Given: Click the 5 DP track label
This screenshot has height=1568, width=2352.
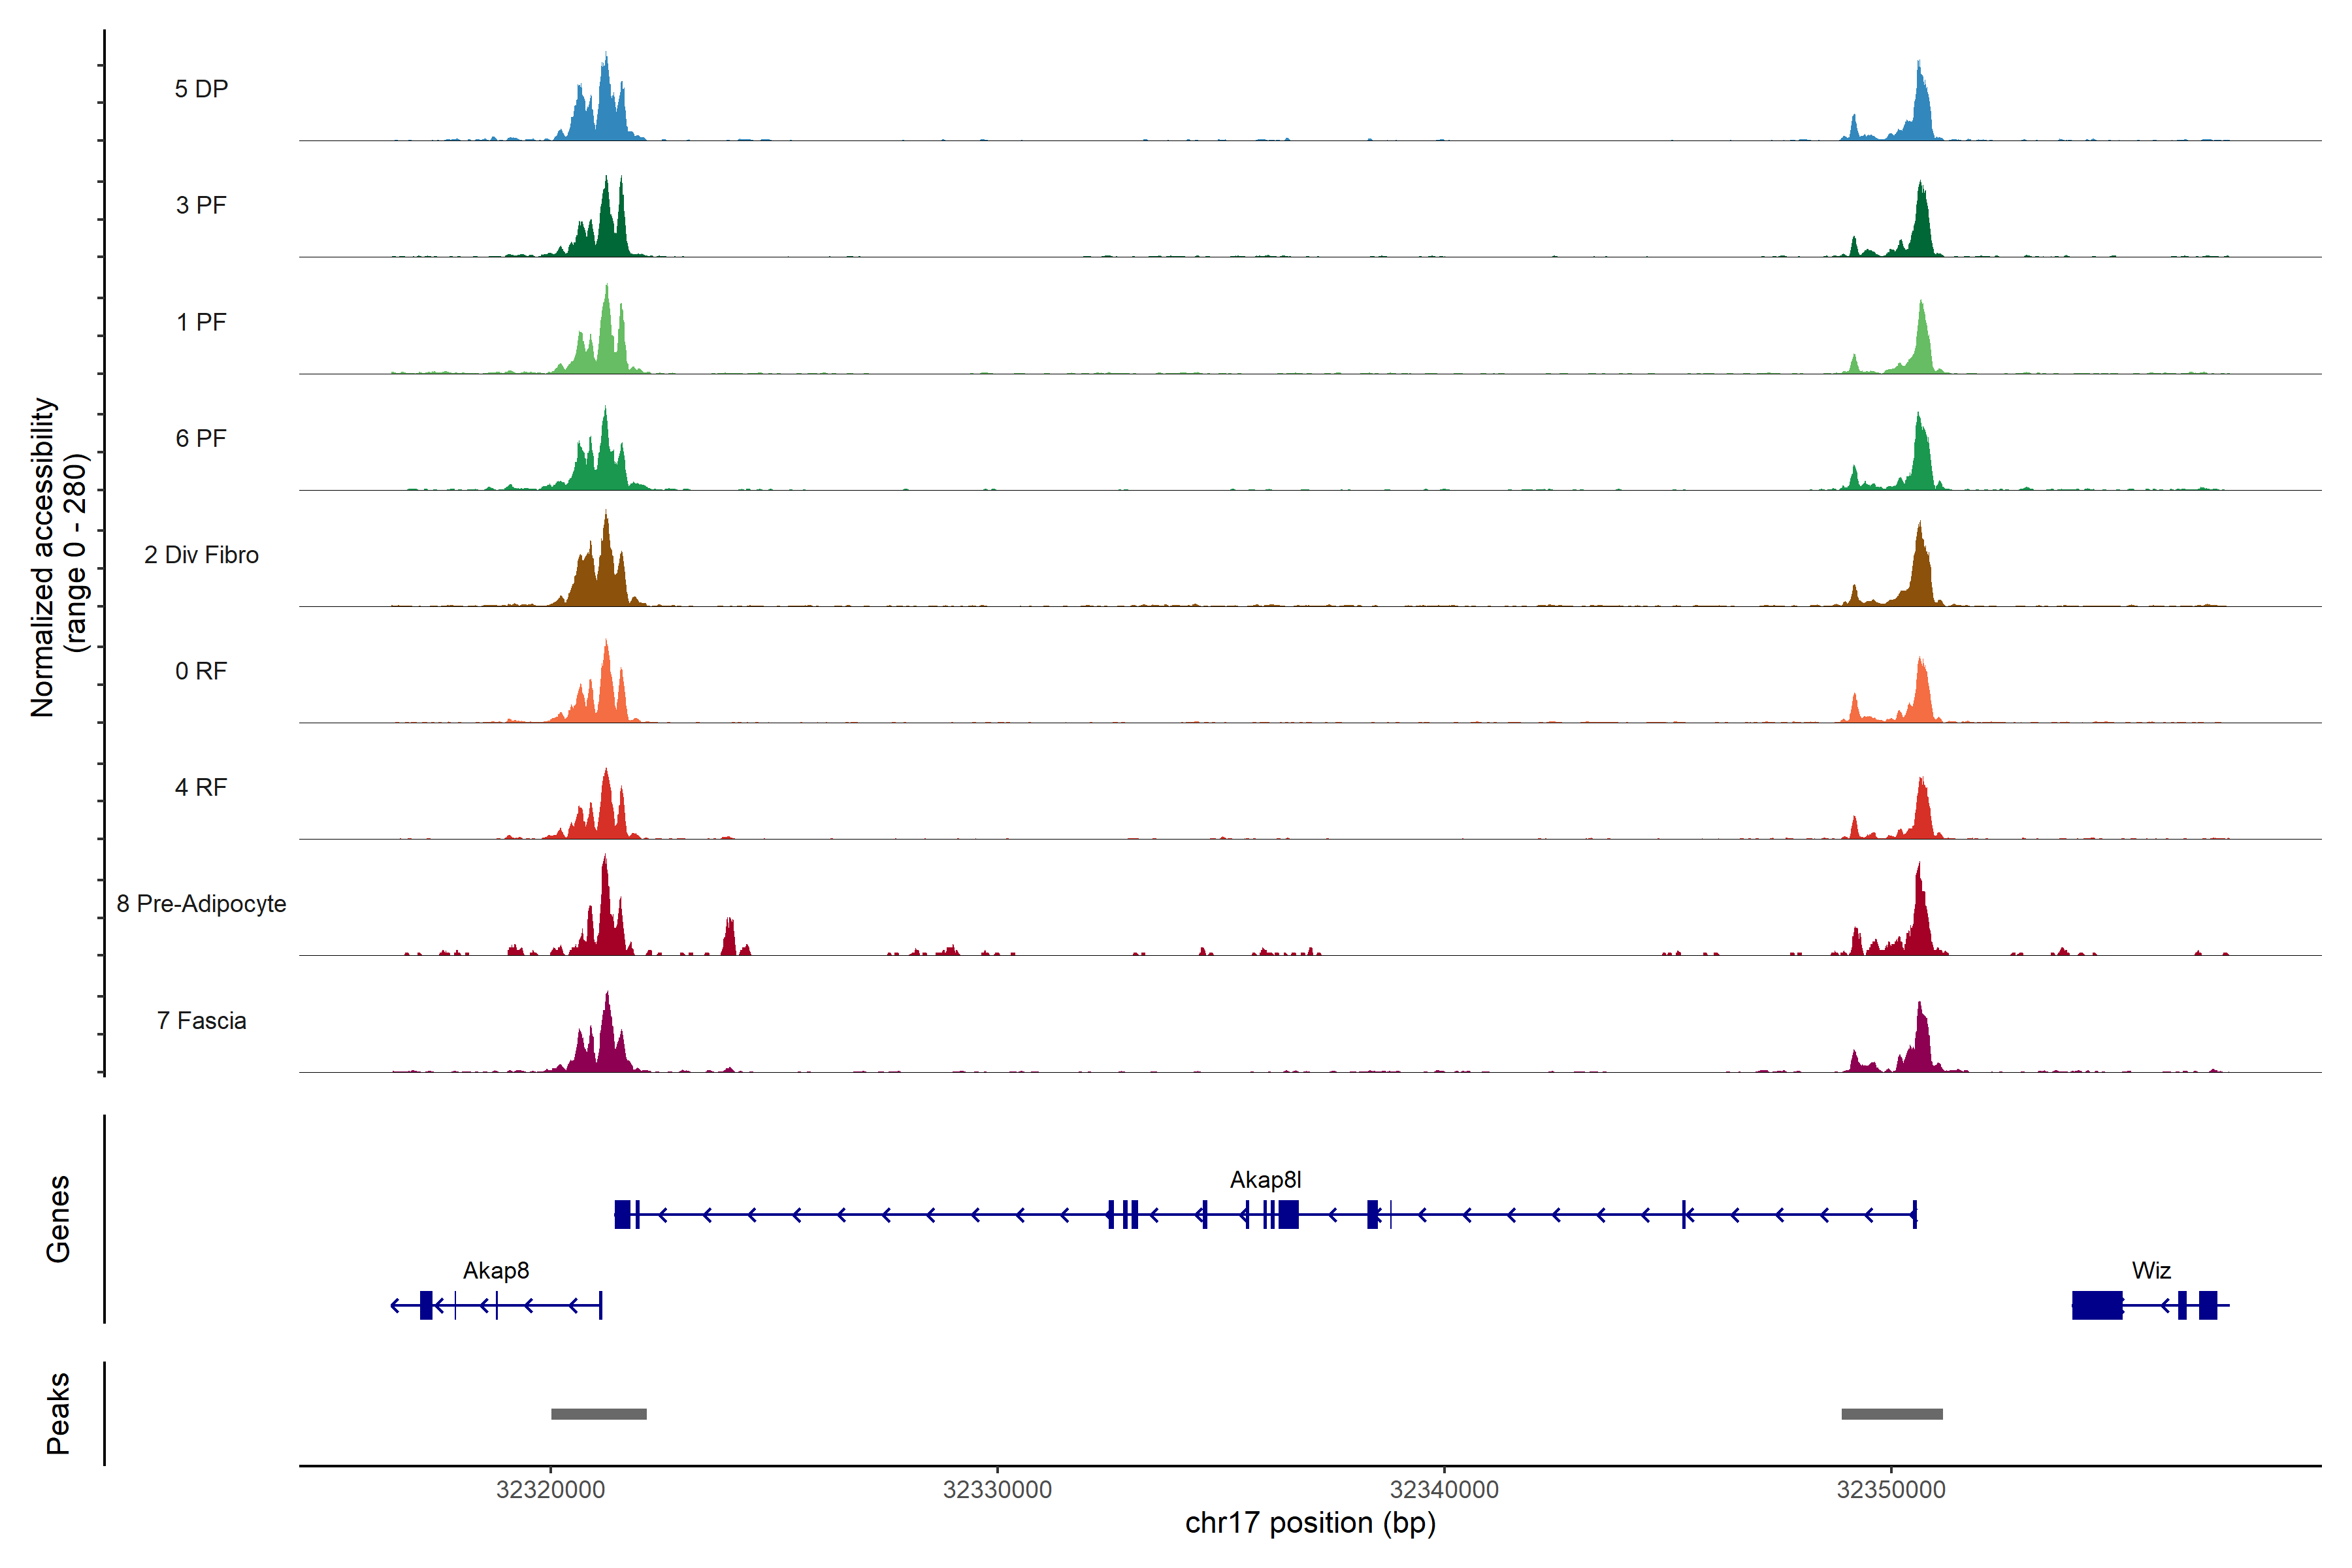Looking at the screenshot, I should pos(201,89).
